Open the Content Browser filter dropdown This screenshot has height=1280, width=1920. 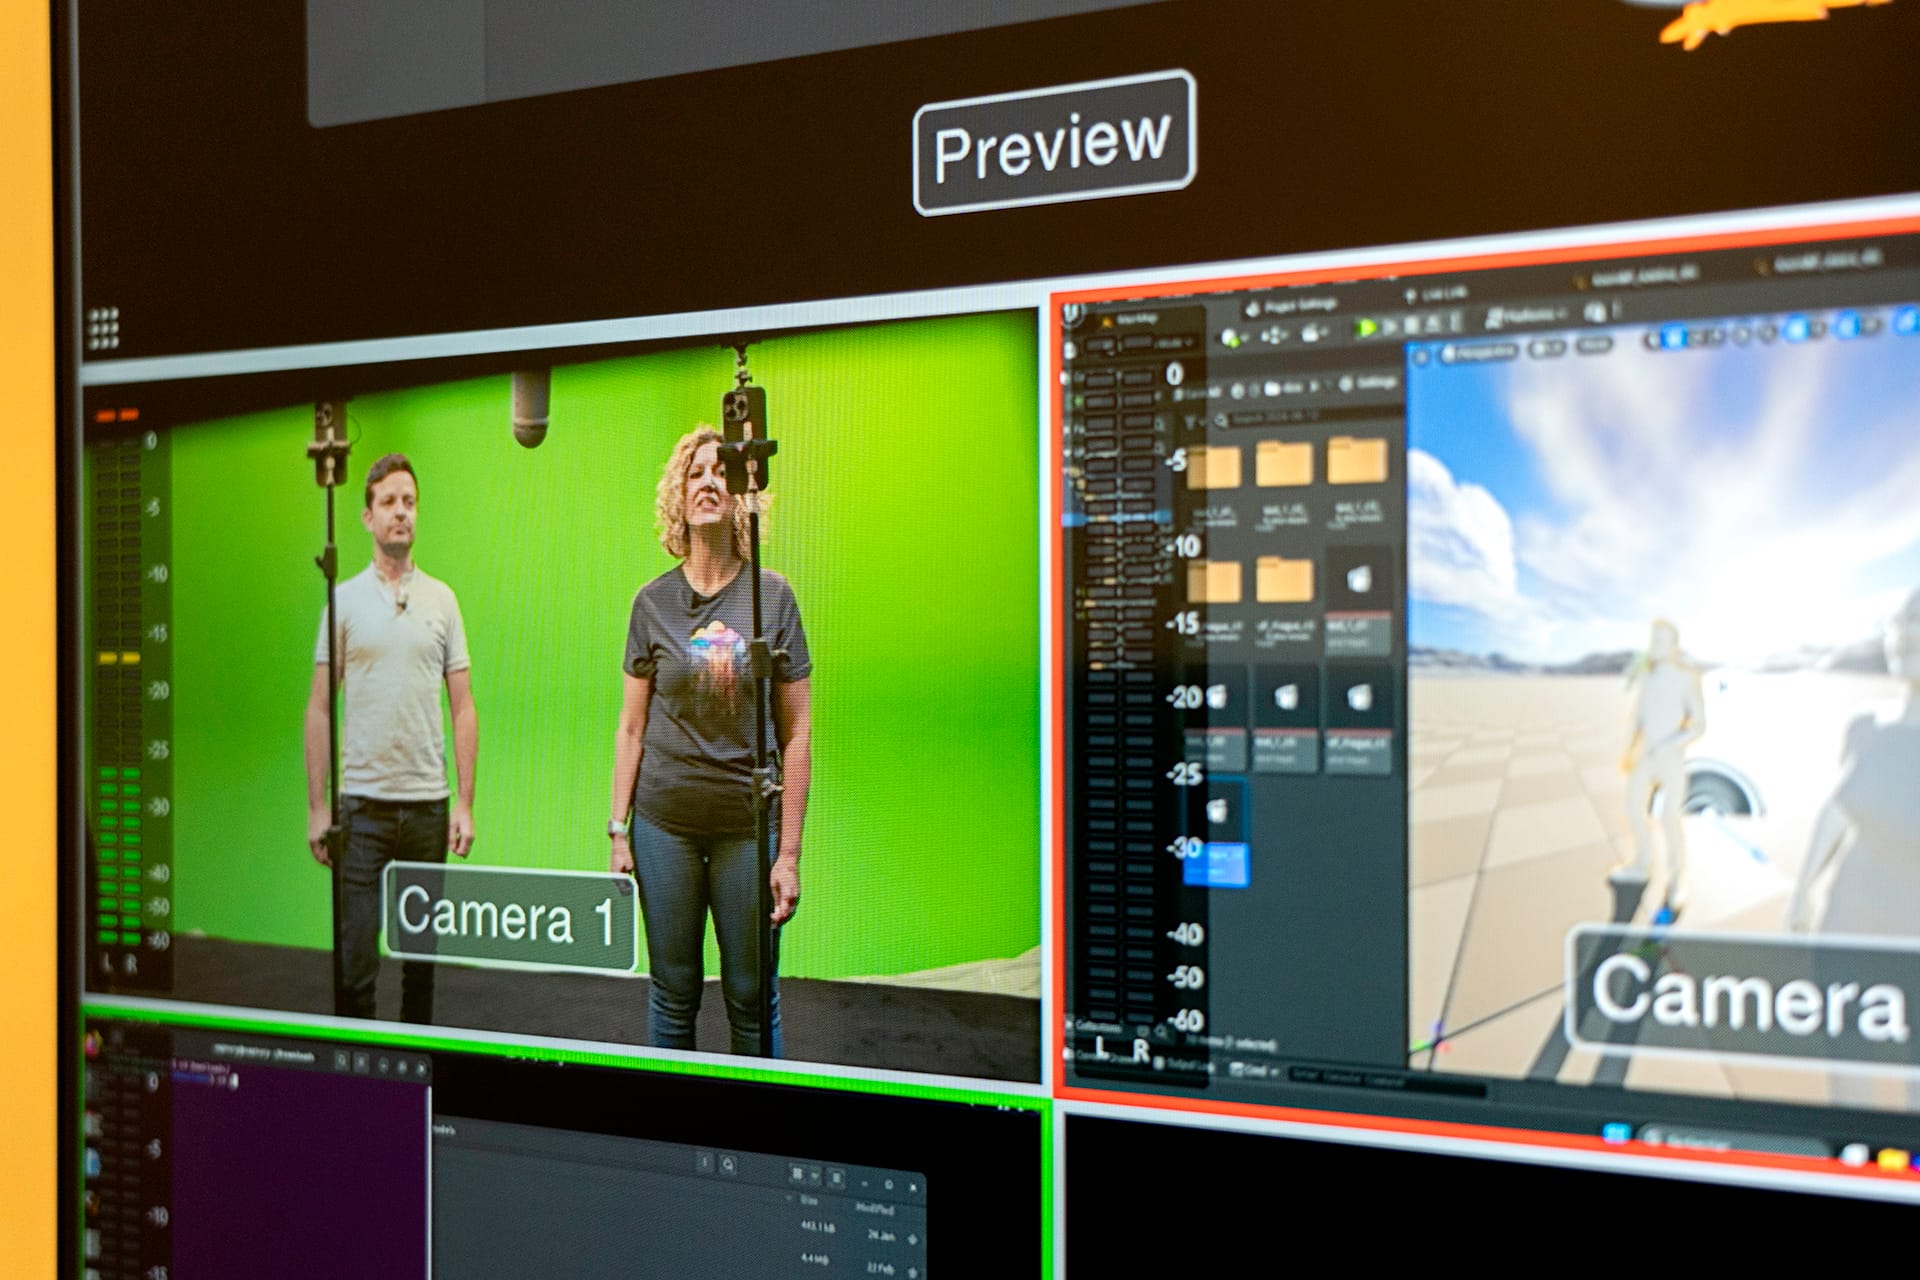point(1193,424)
